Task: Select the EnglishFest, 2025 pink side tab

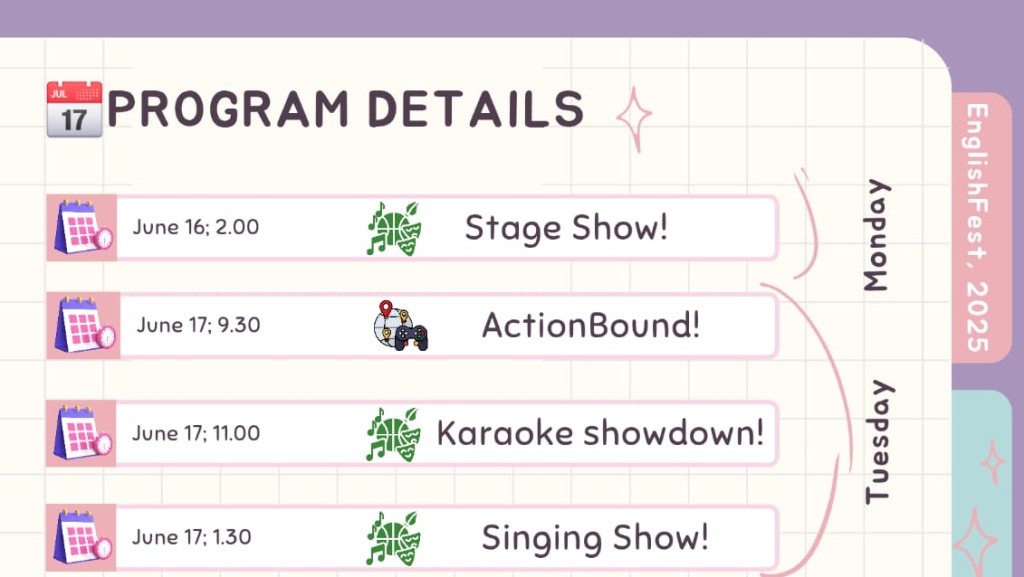Action: [981, 227]
